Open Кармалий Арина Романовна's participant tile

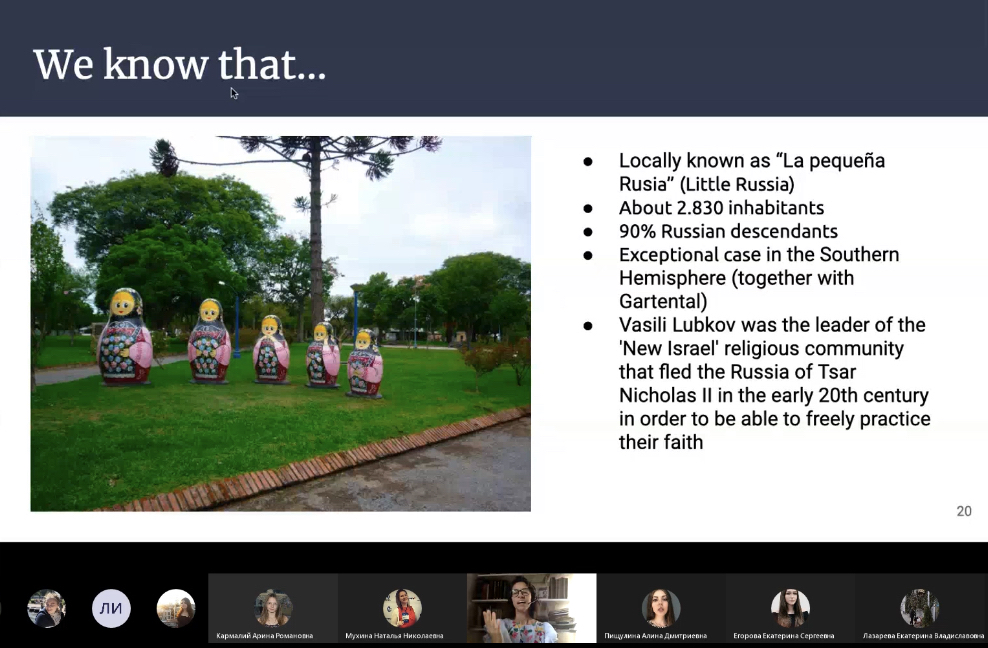click(272, 608)
